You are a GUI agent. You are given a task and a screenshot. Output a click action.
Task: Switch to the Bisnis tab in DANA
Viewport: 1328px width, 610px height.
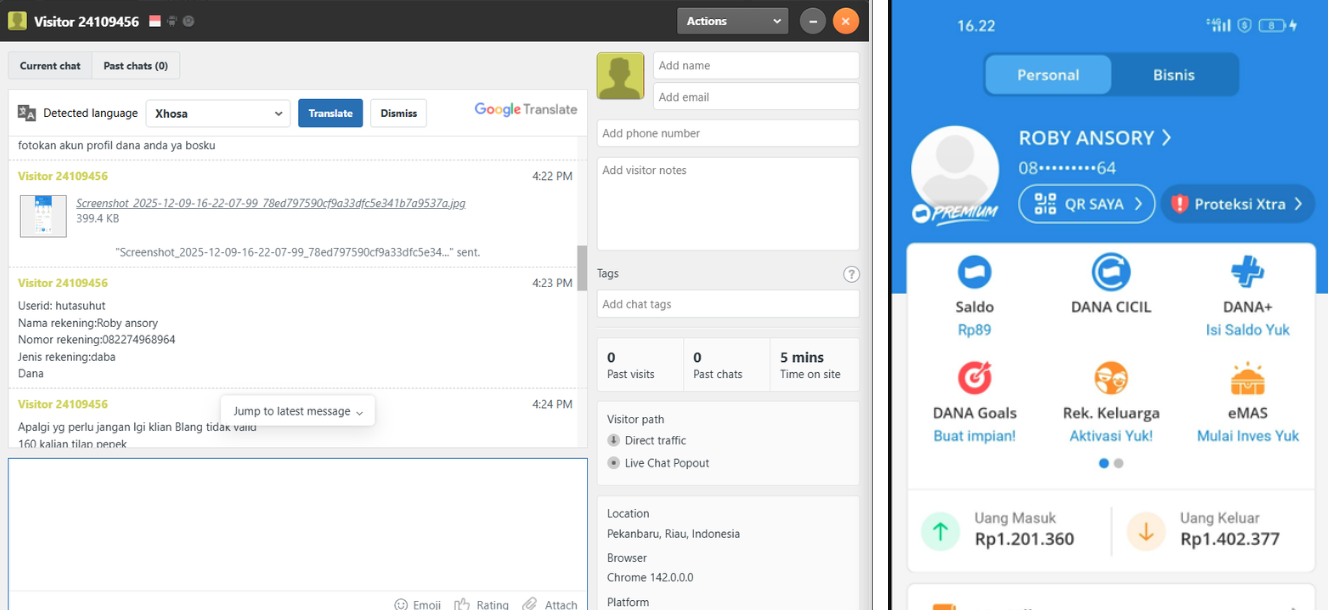coord(1174,75)
